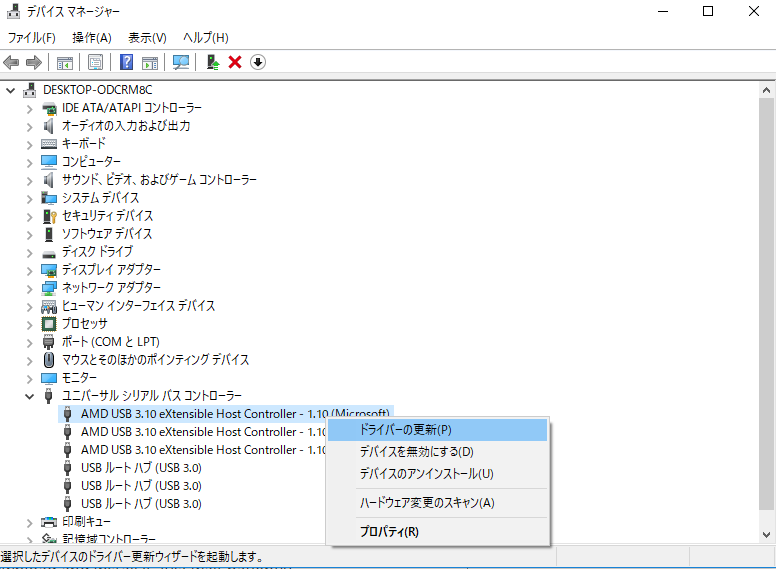Toggle the action pane toolbar icon
776x569 pixels.
tap(149, 62)
